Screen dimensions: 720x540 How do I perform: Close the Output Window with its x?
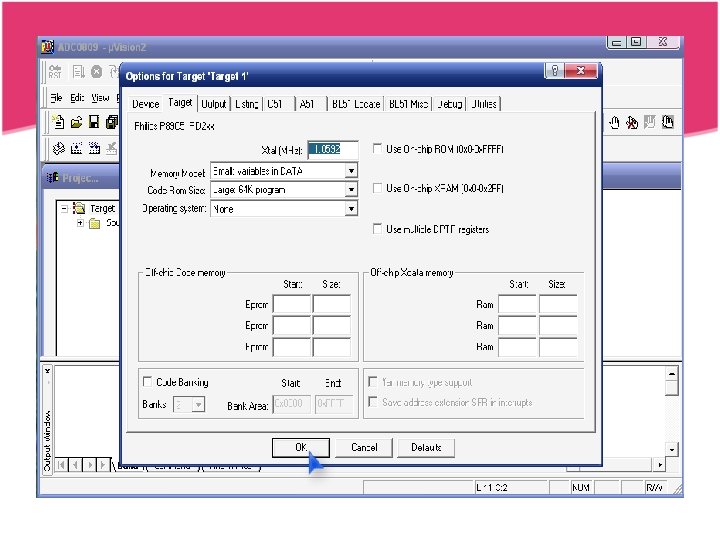point(48,371)
